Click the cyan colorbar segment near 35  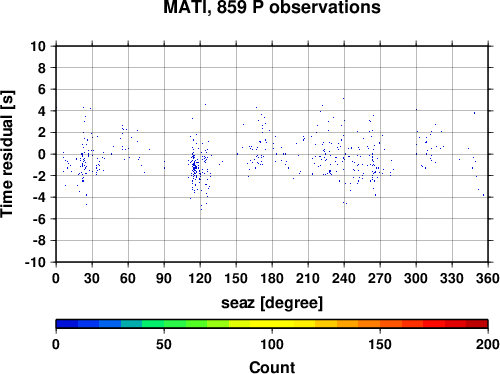132,324
